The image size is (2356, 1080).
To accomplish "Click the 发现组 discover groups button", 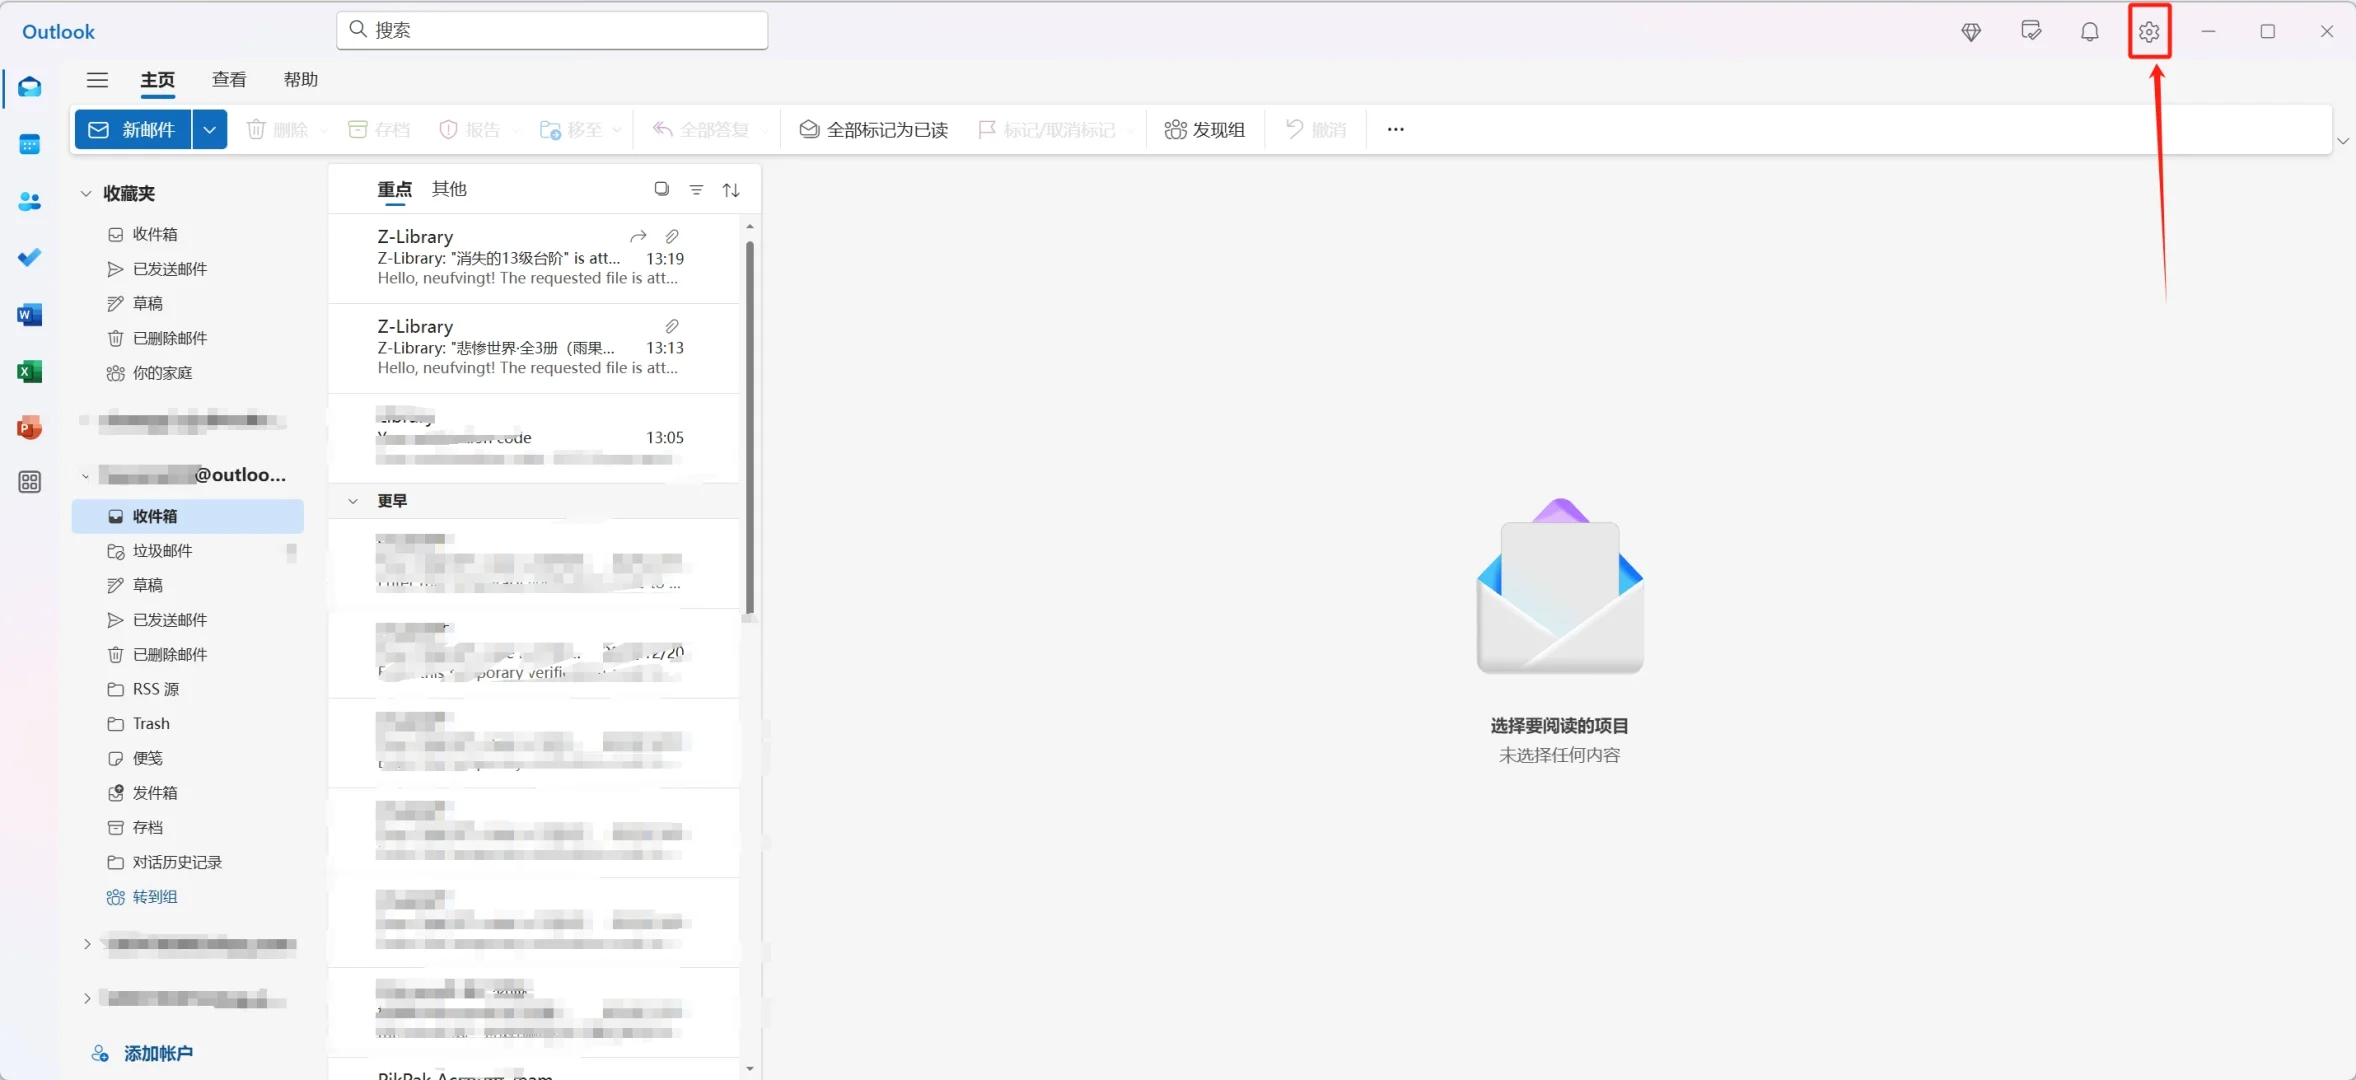I will pyautogui.click(x=1205, y=130).
